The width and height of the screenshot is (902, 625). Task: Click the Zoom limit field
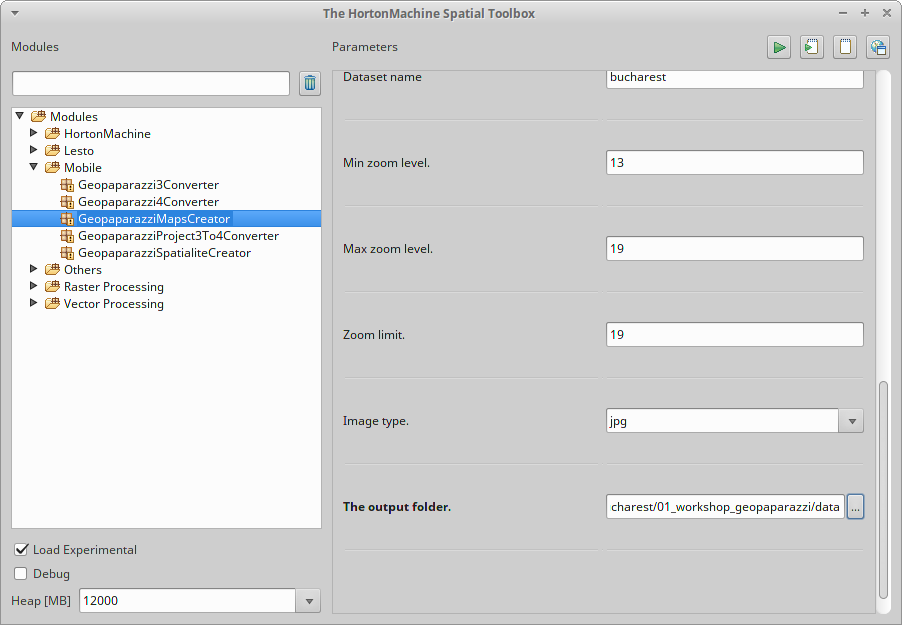click(735, 334)
